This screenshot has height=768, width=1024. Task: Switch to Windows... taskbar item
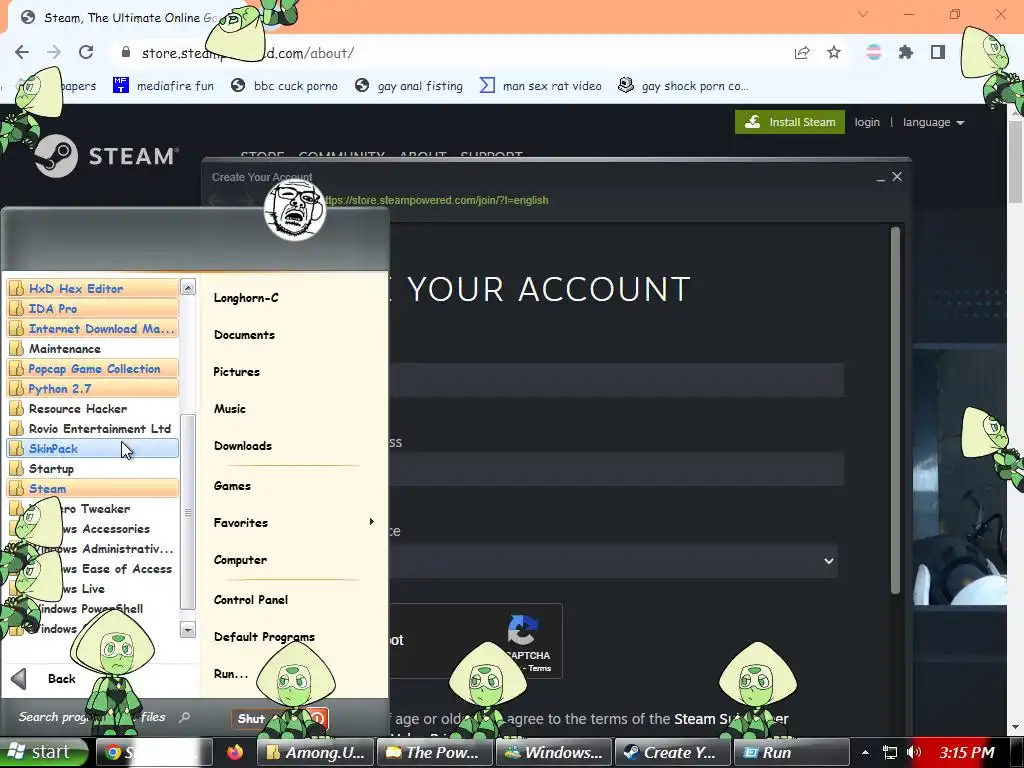coord(554,752)
